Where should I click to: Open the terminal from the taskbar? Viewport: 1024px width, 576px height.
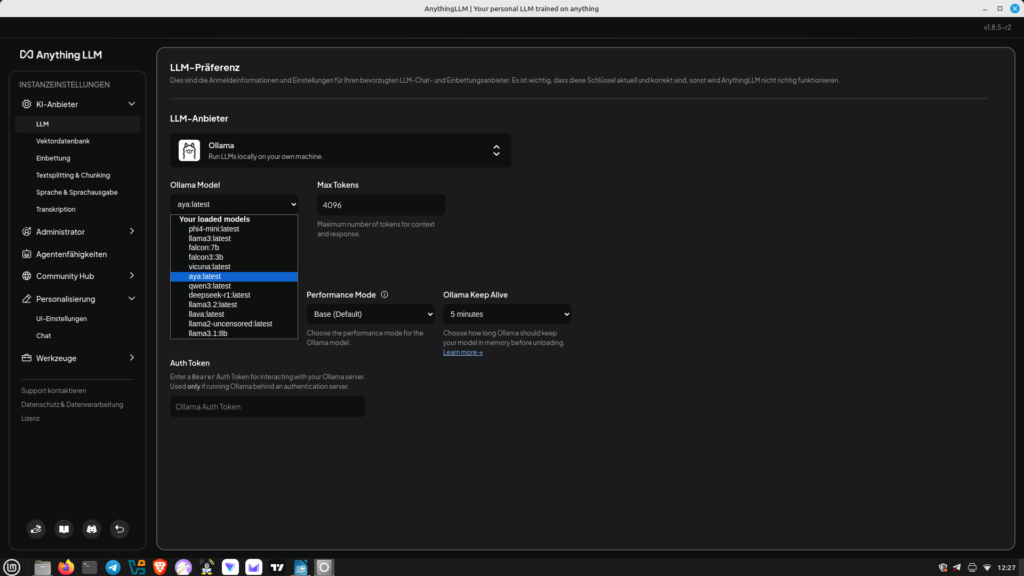tap(89, 568)
